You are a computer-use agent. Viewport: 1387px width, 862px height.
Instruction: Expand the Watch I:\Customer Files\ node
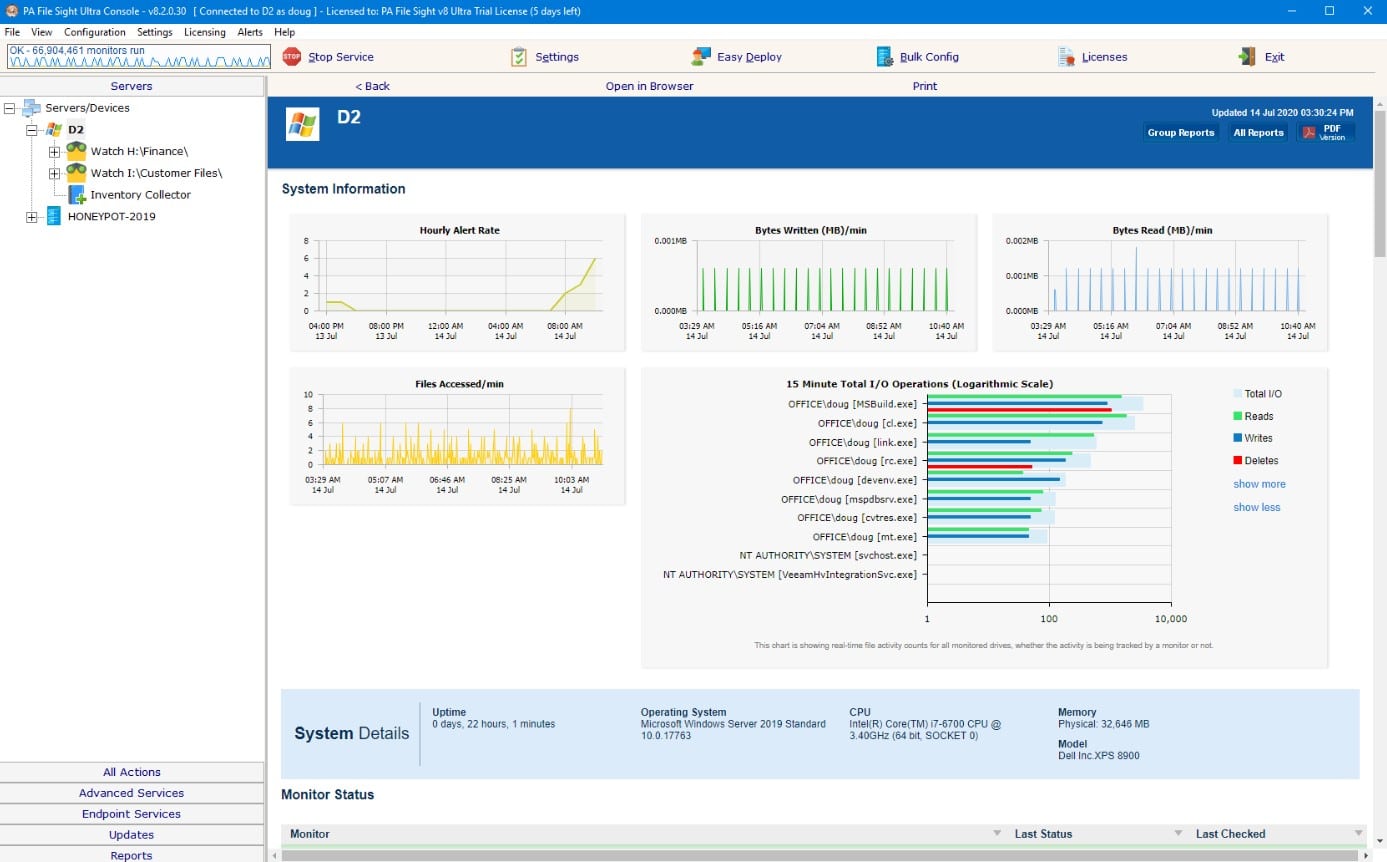pos(54,174)
